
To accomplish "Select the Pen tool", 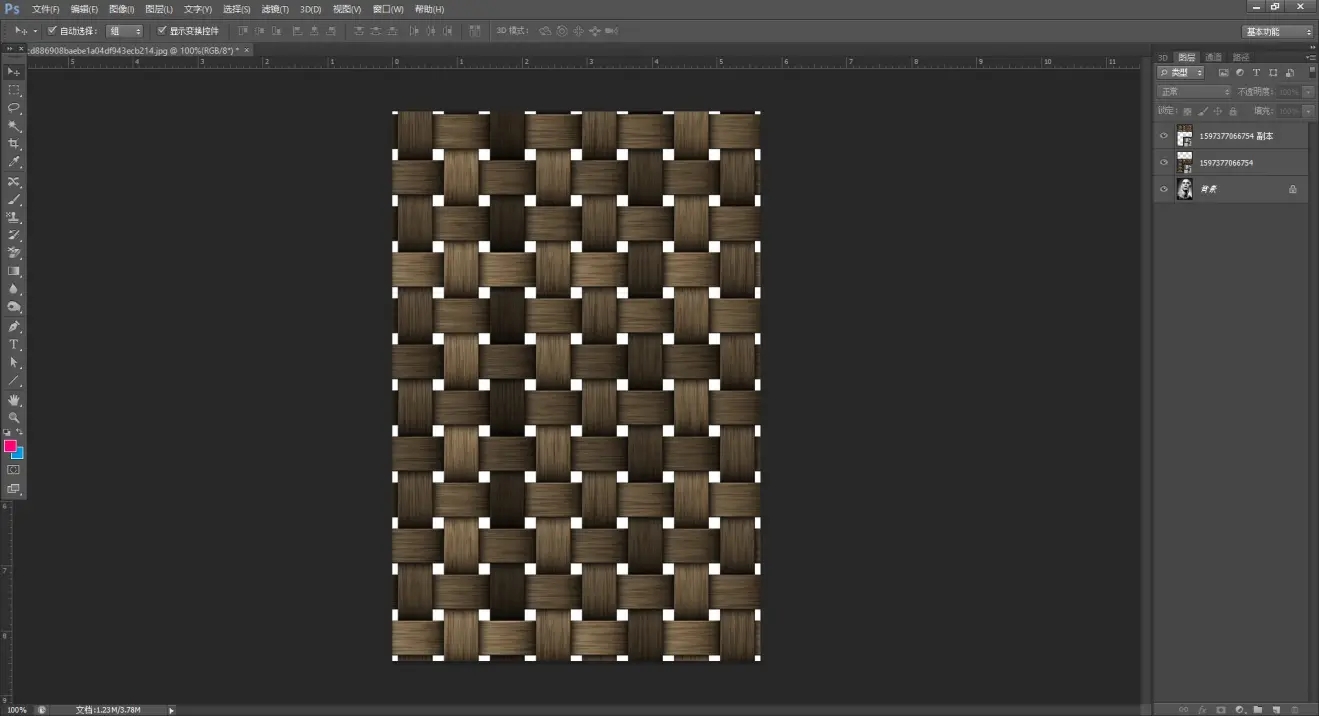I will (x=14, y=327).
